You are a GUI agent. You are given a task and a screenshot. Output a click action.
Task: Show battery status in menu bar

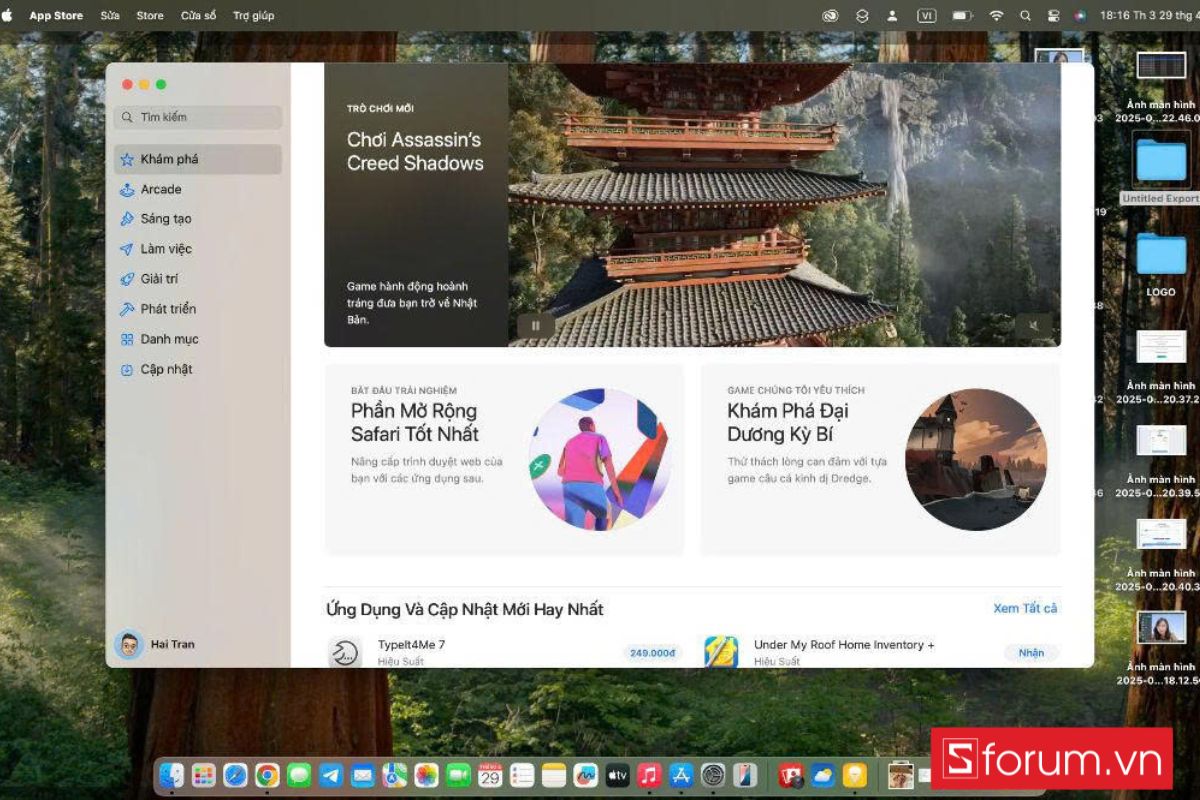tap(962, 16)
